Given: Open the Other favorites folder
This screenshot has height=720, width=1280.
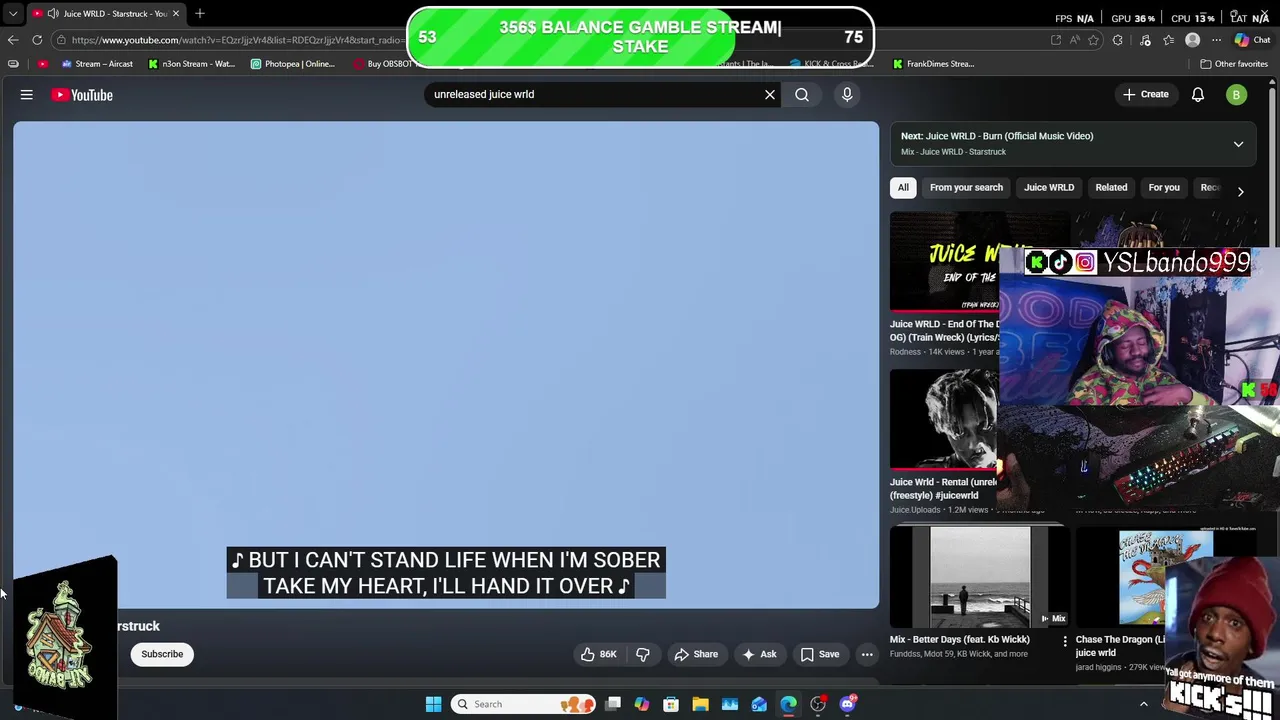Looking at the screenshot, I should (1234, 64).
